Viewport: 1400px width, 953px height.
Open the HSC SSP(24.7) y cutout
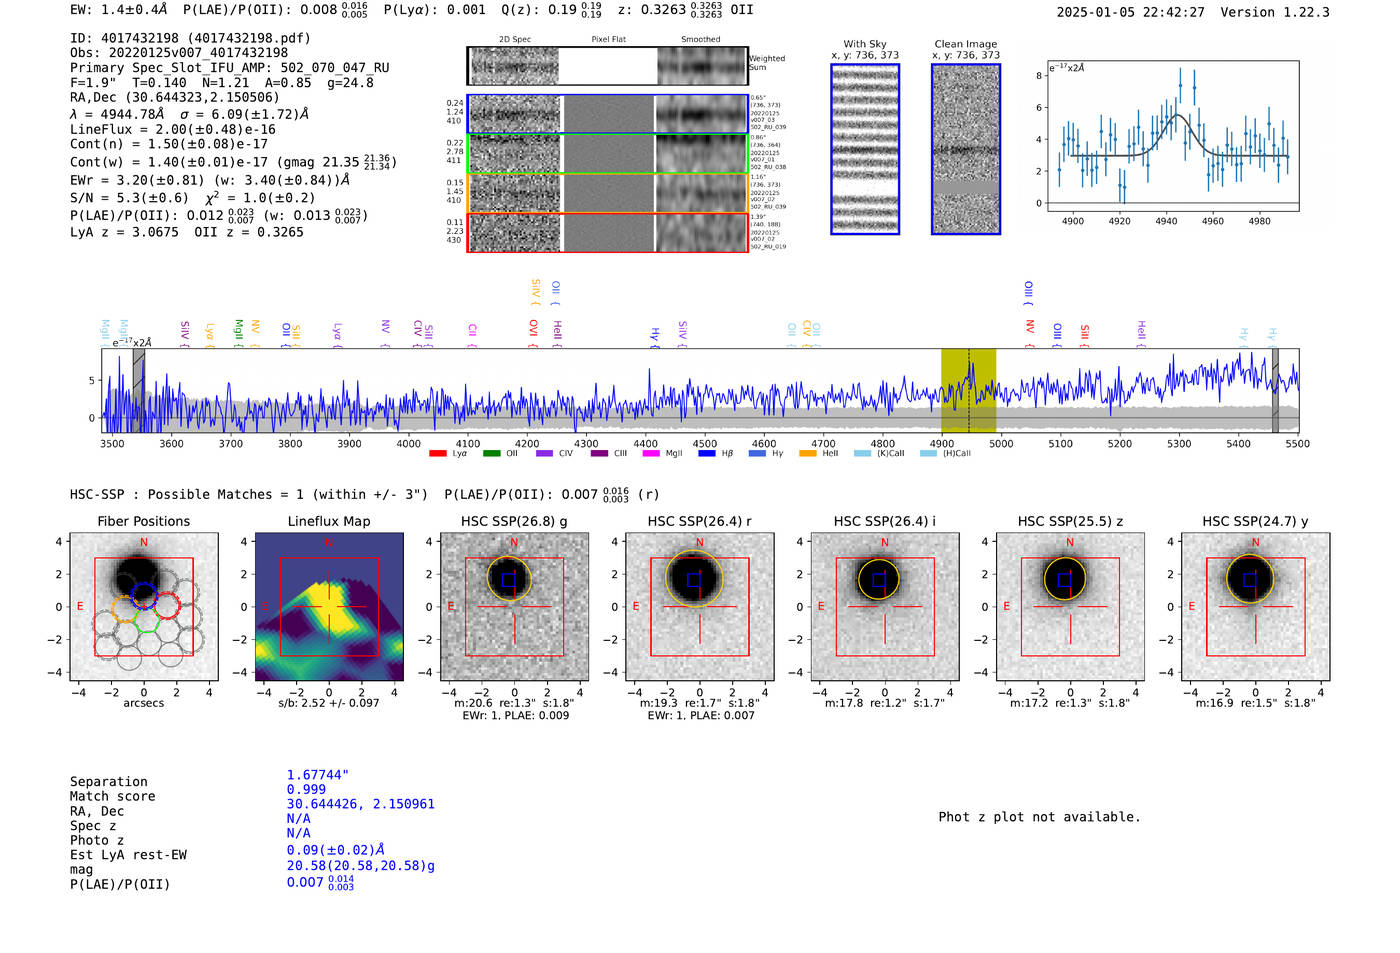(1255, 607)
